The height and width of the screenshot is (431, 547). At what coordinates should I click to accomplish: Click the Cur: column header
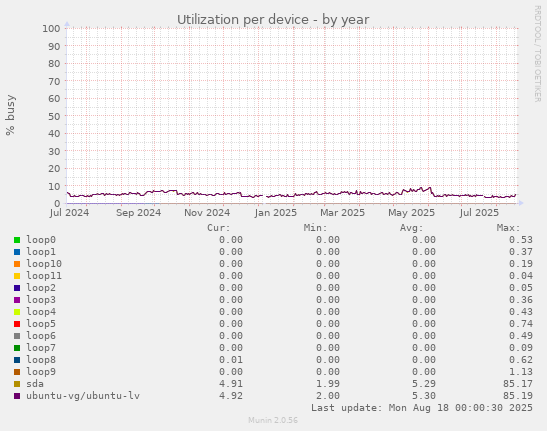click(219, 228)
